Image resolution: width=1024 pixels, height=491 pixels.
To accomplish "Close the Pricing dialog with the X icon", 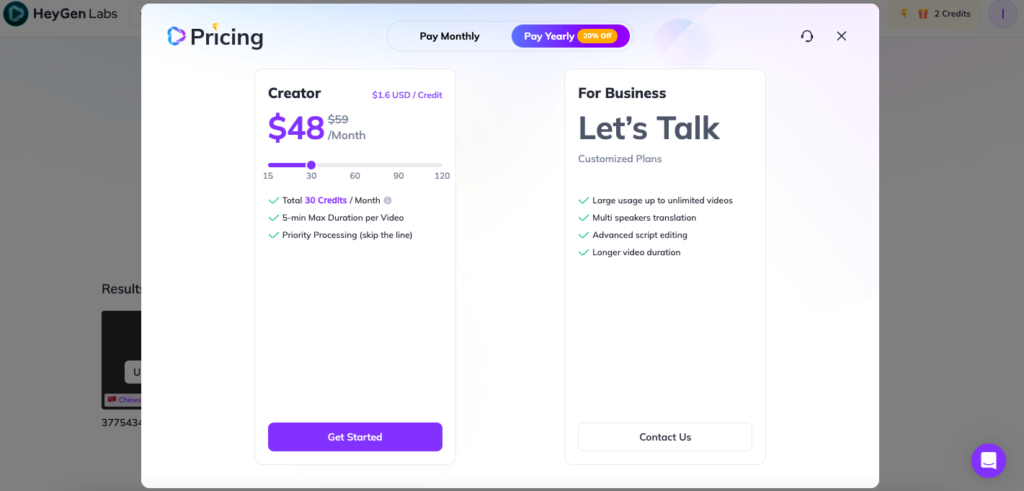I will coord(841,36).
